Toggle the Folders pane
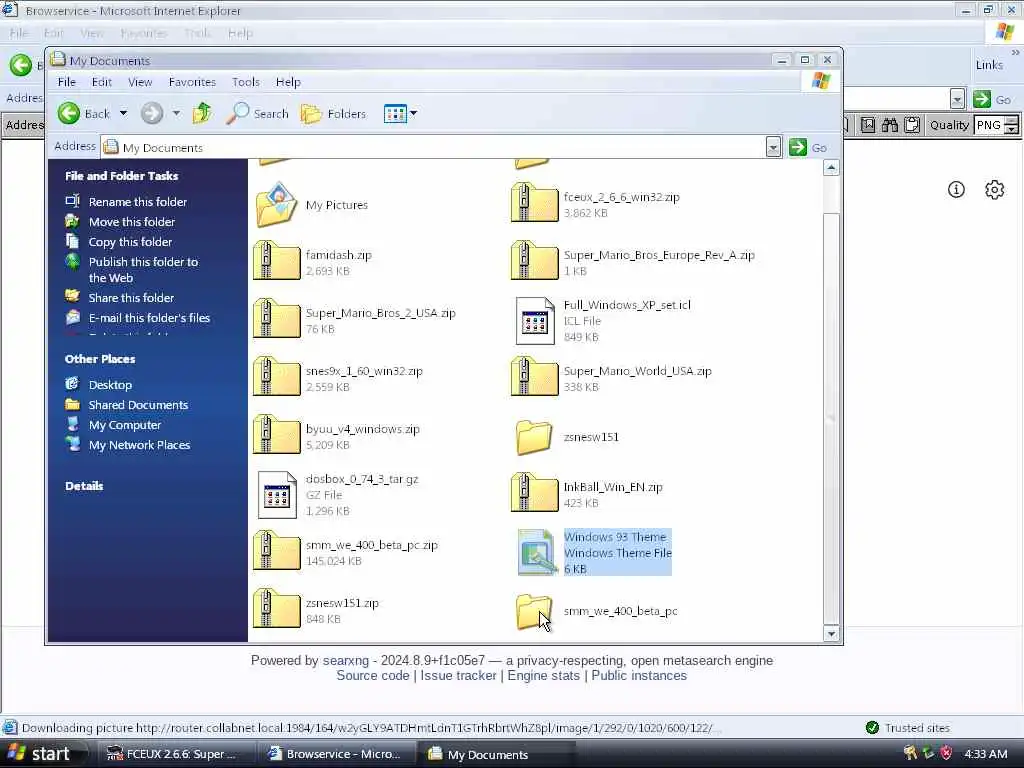The width and height of the screenshot is (1024, 768). [334, 114]
